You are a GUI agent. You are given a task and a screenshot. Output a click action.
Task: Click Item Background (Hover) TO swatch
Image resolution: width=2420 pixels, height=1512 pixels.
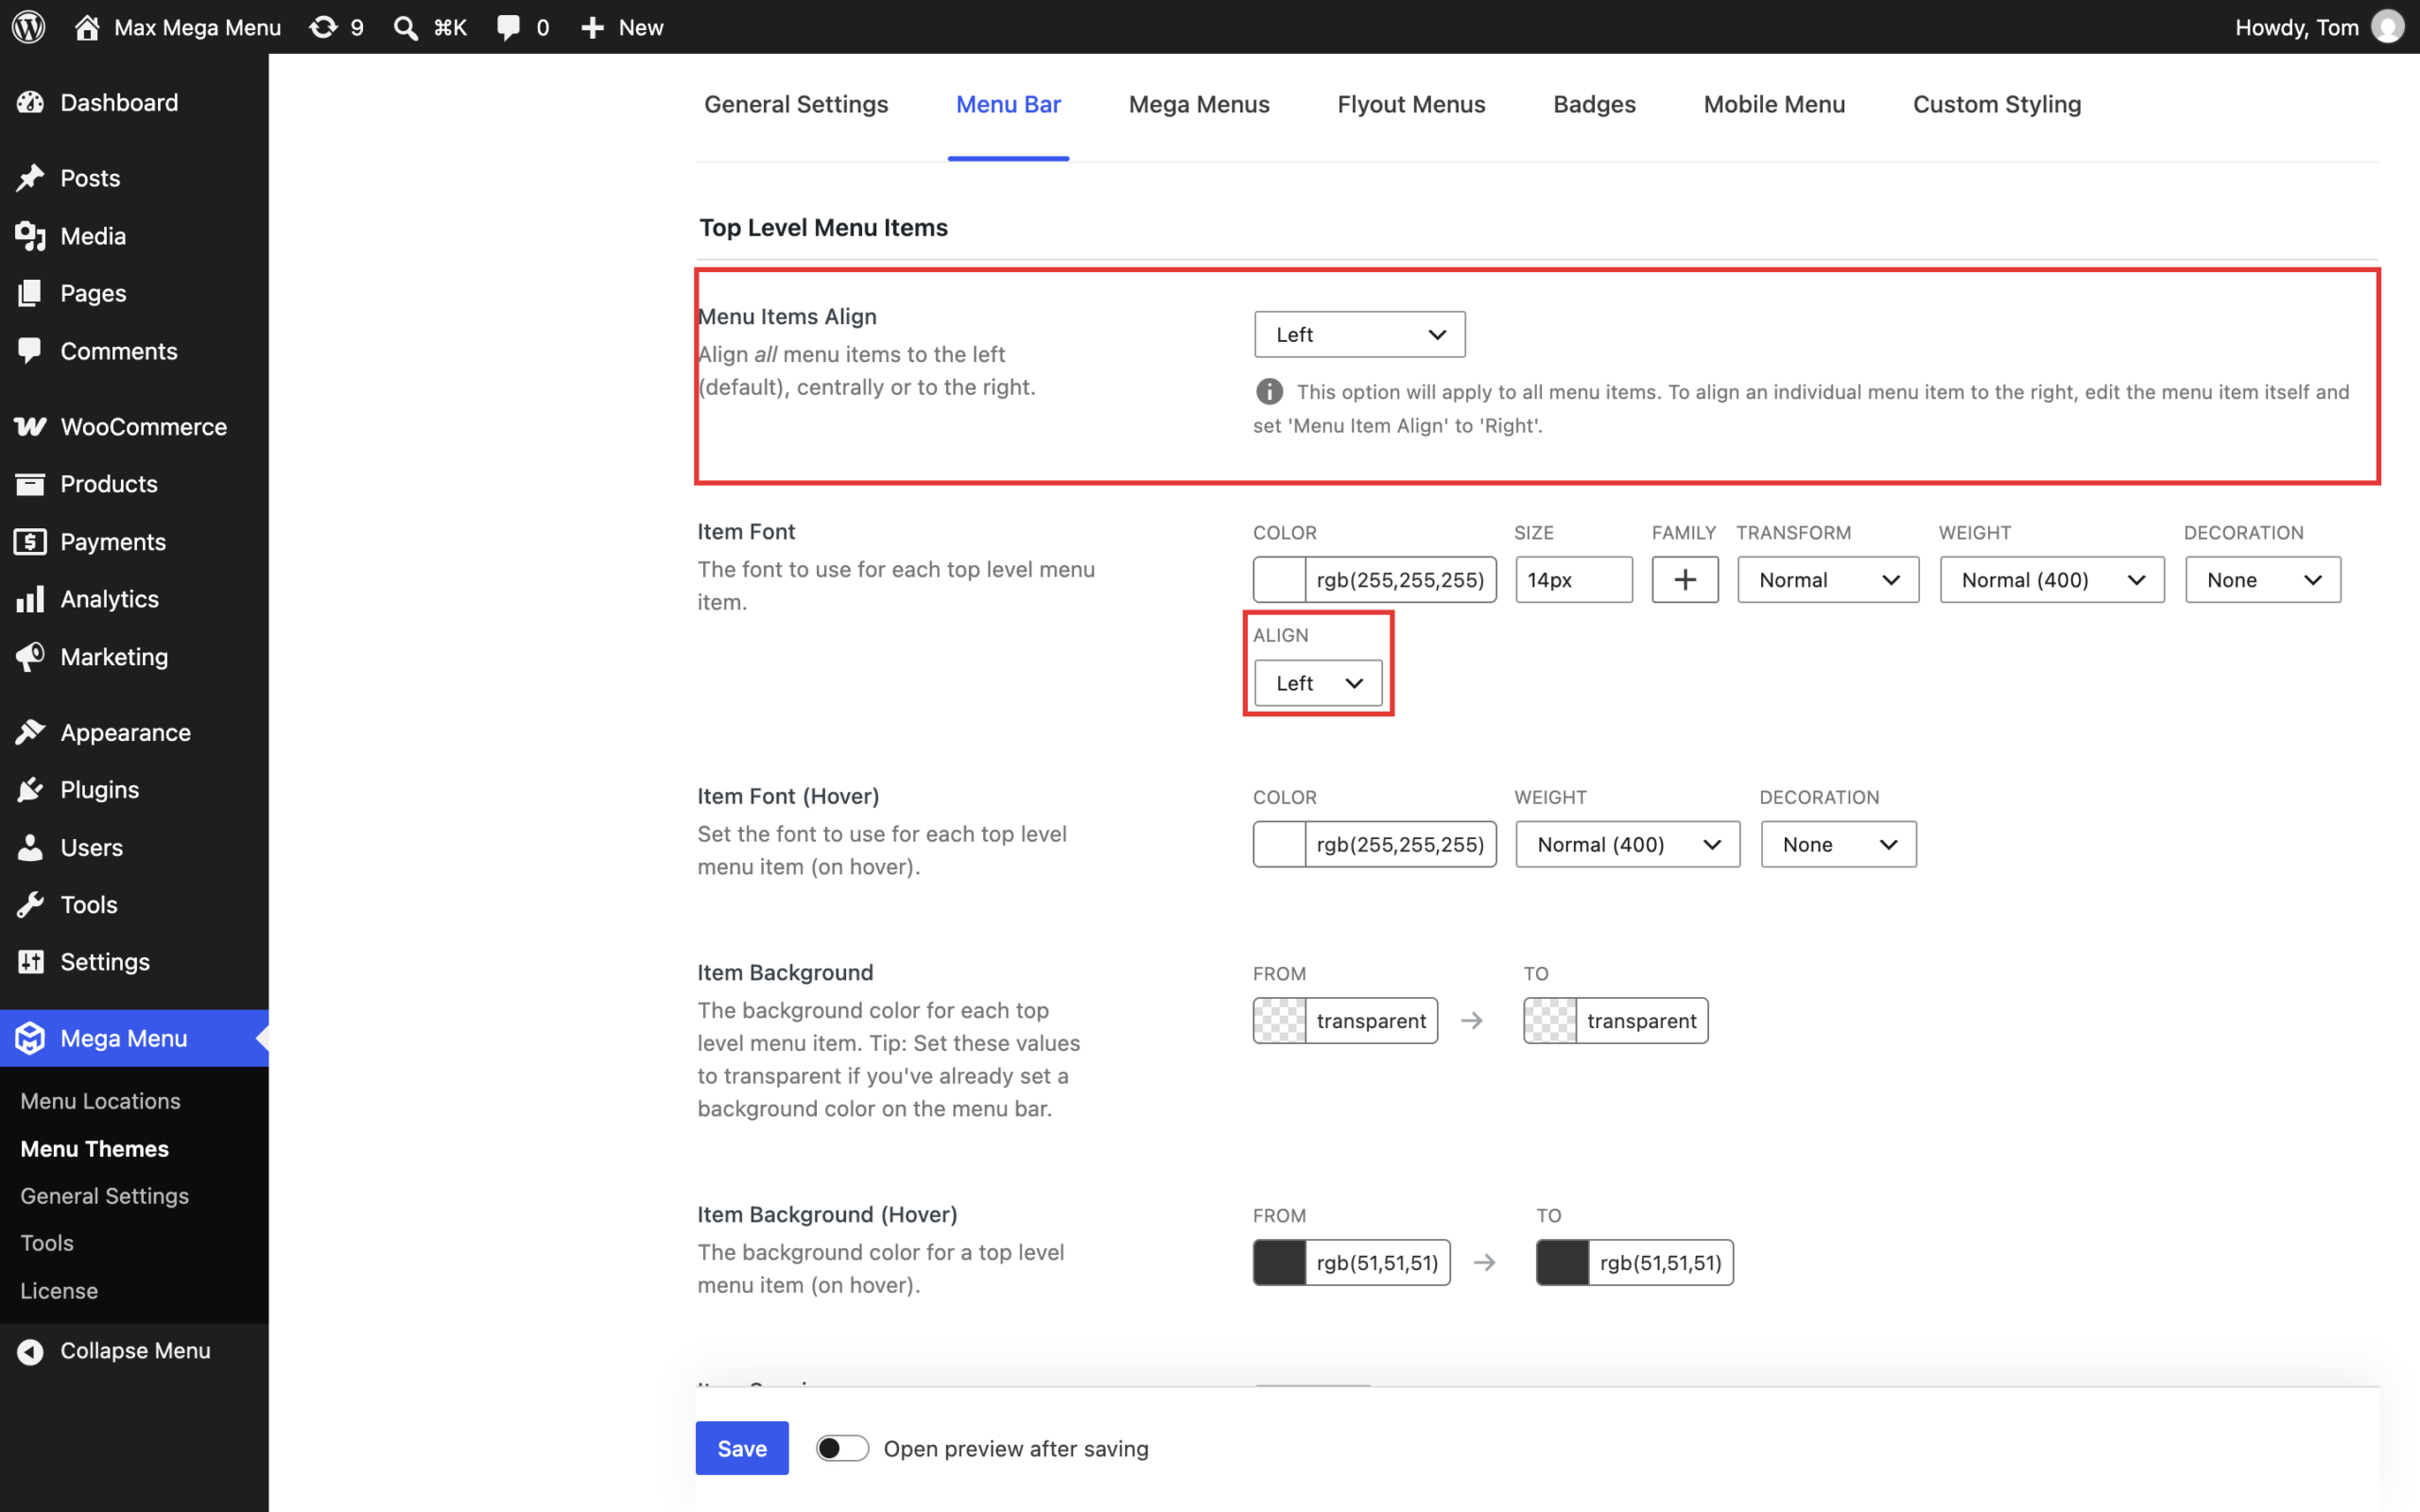(x=1562, y=1263)
